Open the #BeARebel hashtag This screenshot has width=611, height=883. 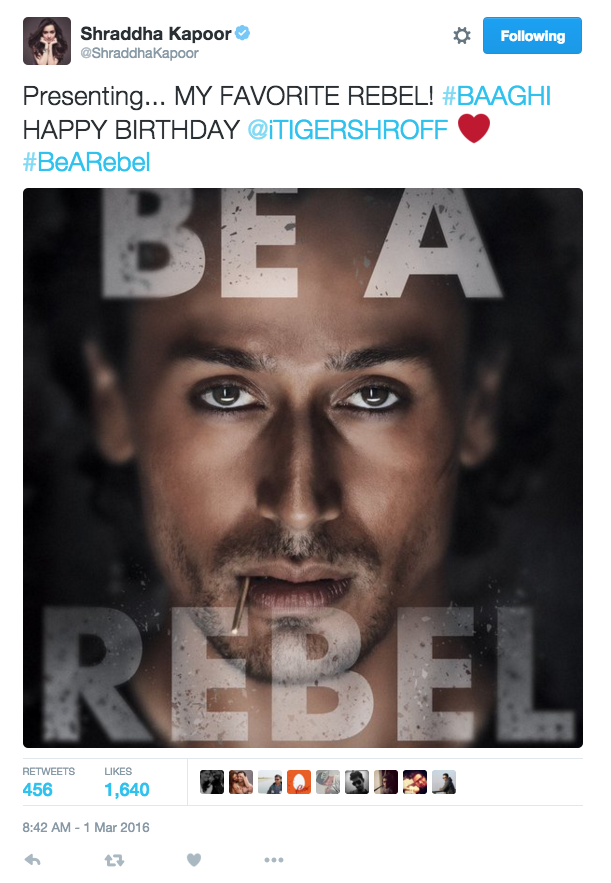(86, 162)
